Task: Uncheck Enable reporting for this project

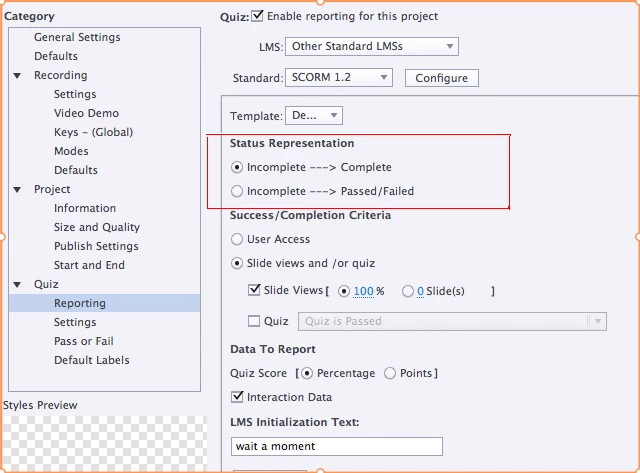Action: coord(257,16)
